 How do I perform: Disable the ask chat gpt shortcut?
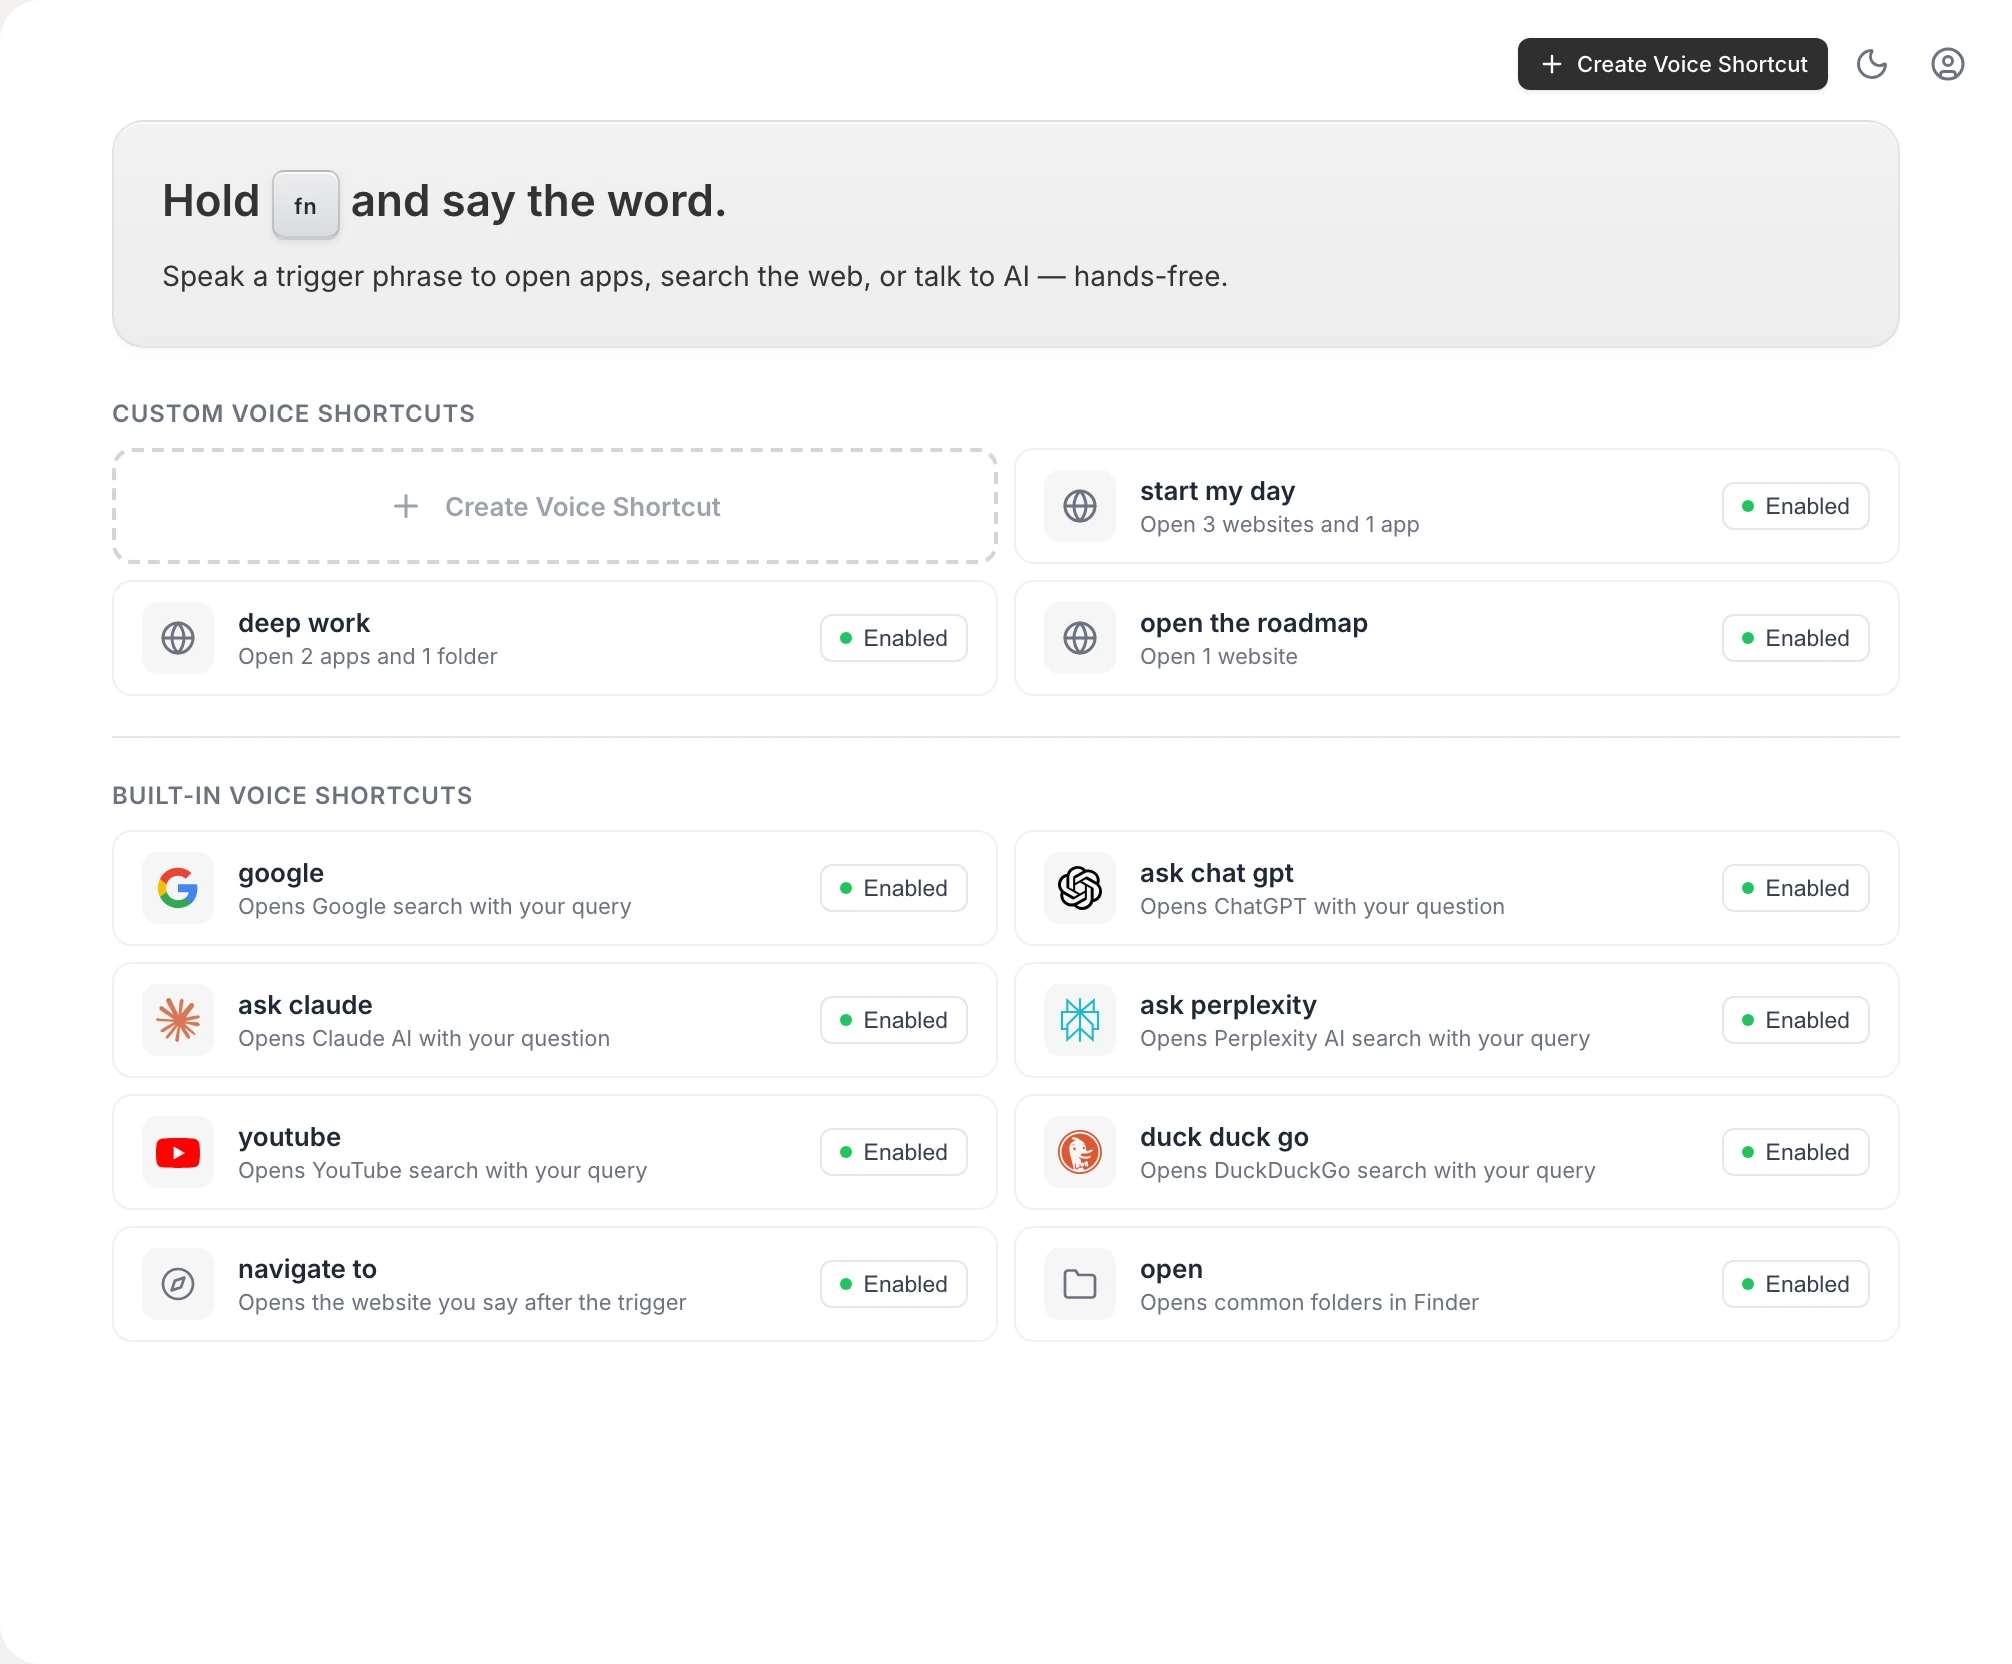pyautogui.click(x=1795, y=888)
